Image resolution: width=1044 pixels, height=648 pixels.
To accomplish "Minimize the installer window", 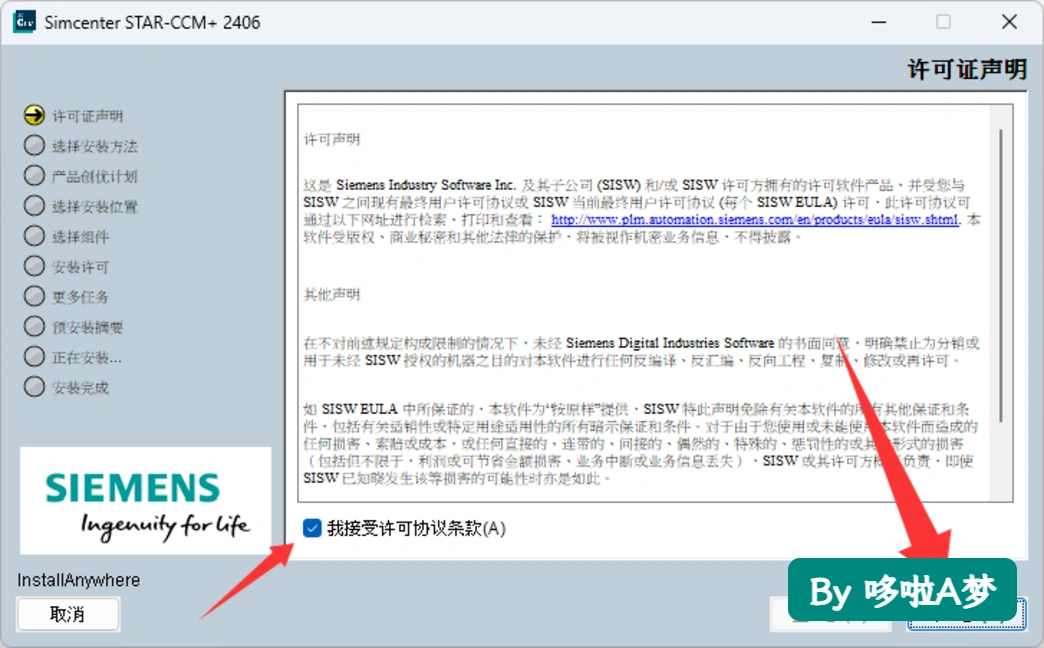I will click(879, 22).
